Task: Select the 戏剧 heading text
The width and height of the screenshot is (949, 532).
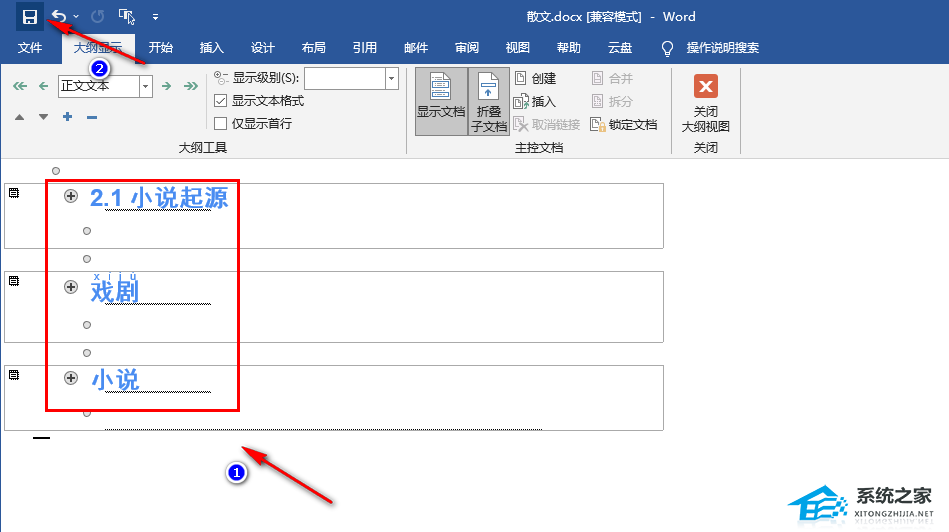Action: pyautogui.click(x=115, y=291)
